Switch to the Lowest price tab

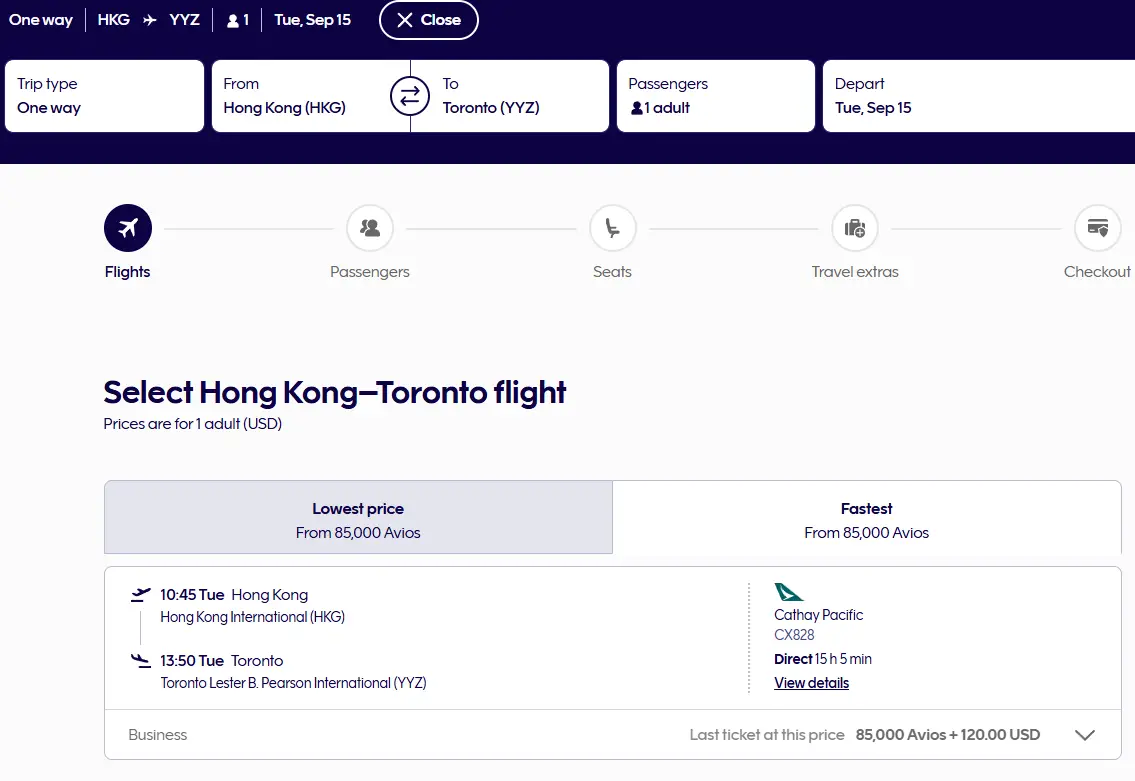[x=358, y=518]
